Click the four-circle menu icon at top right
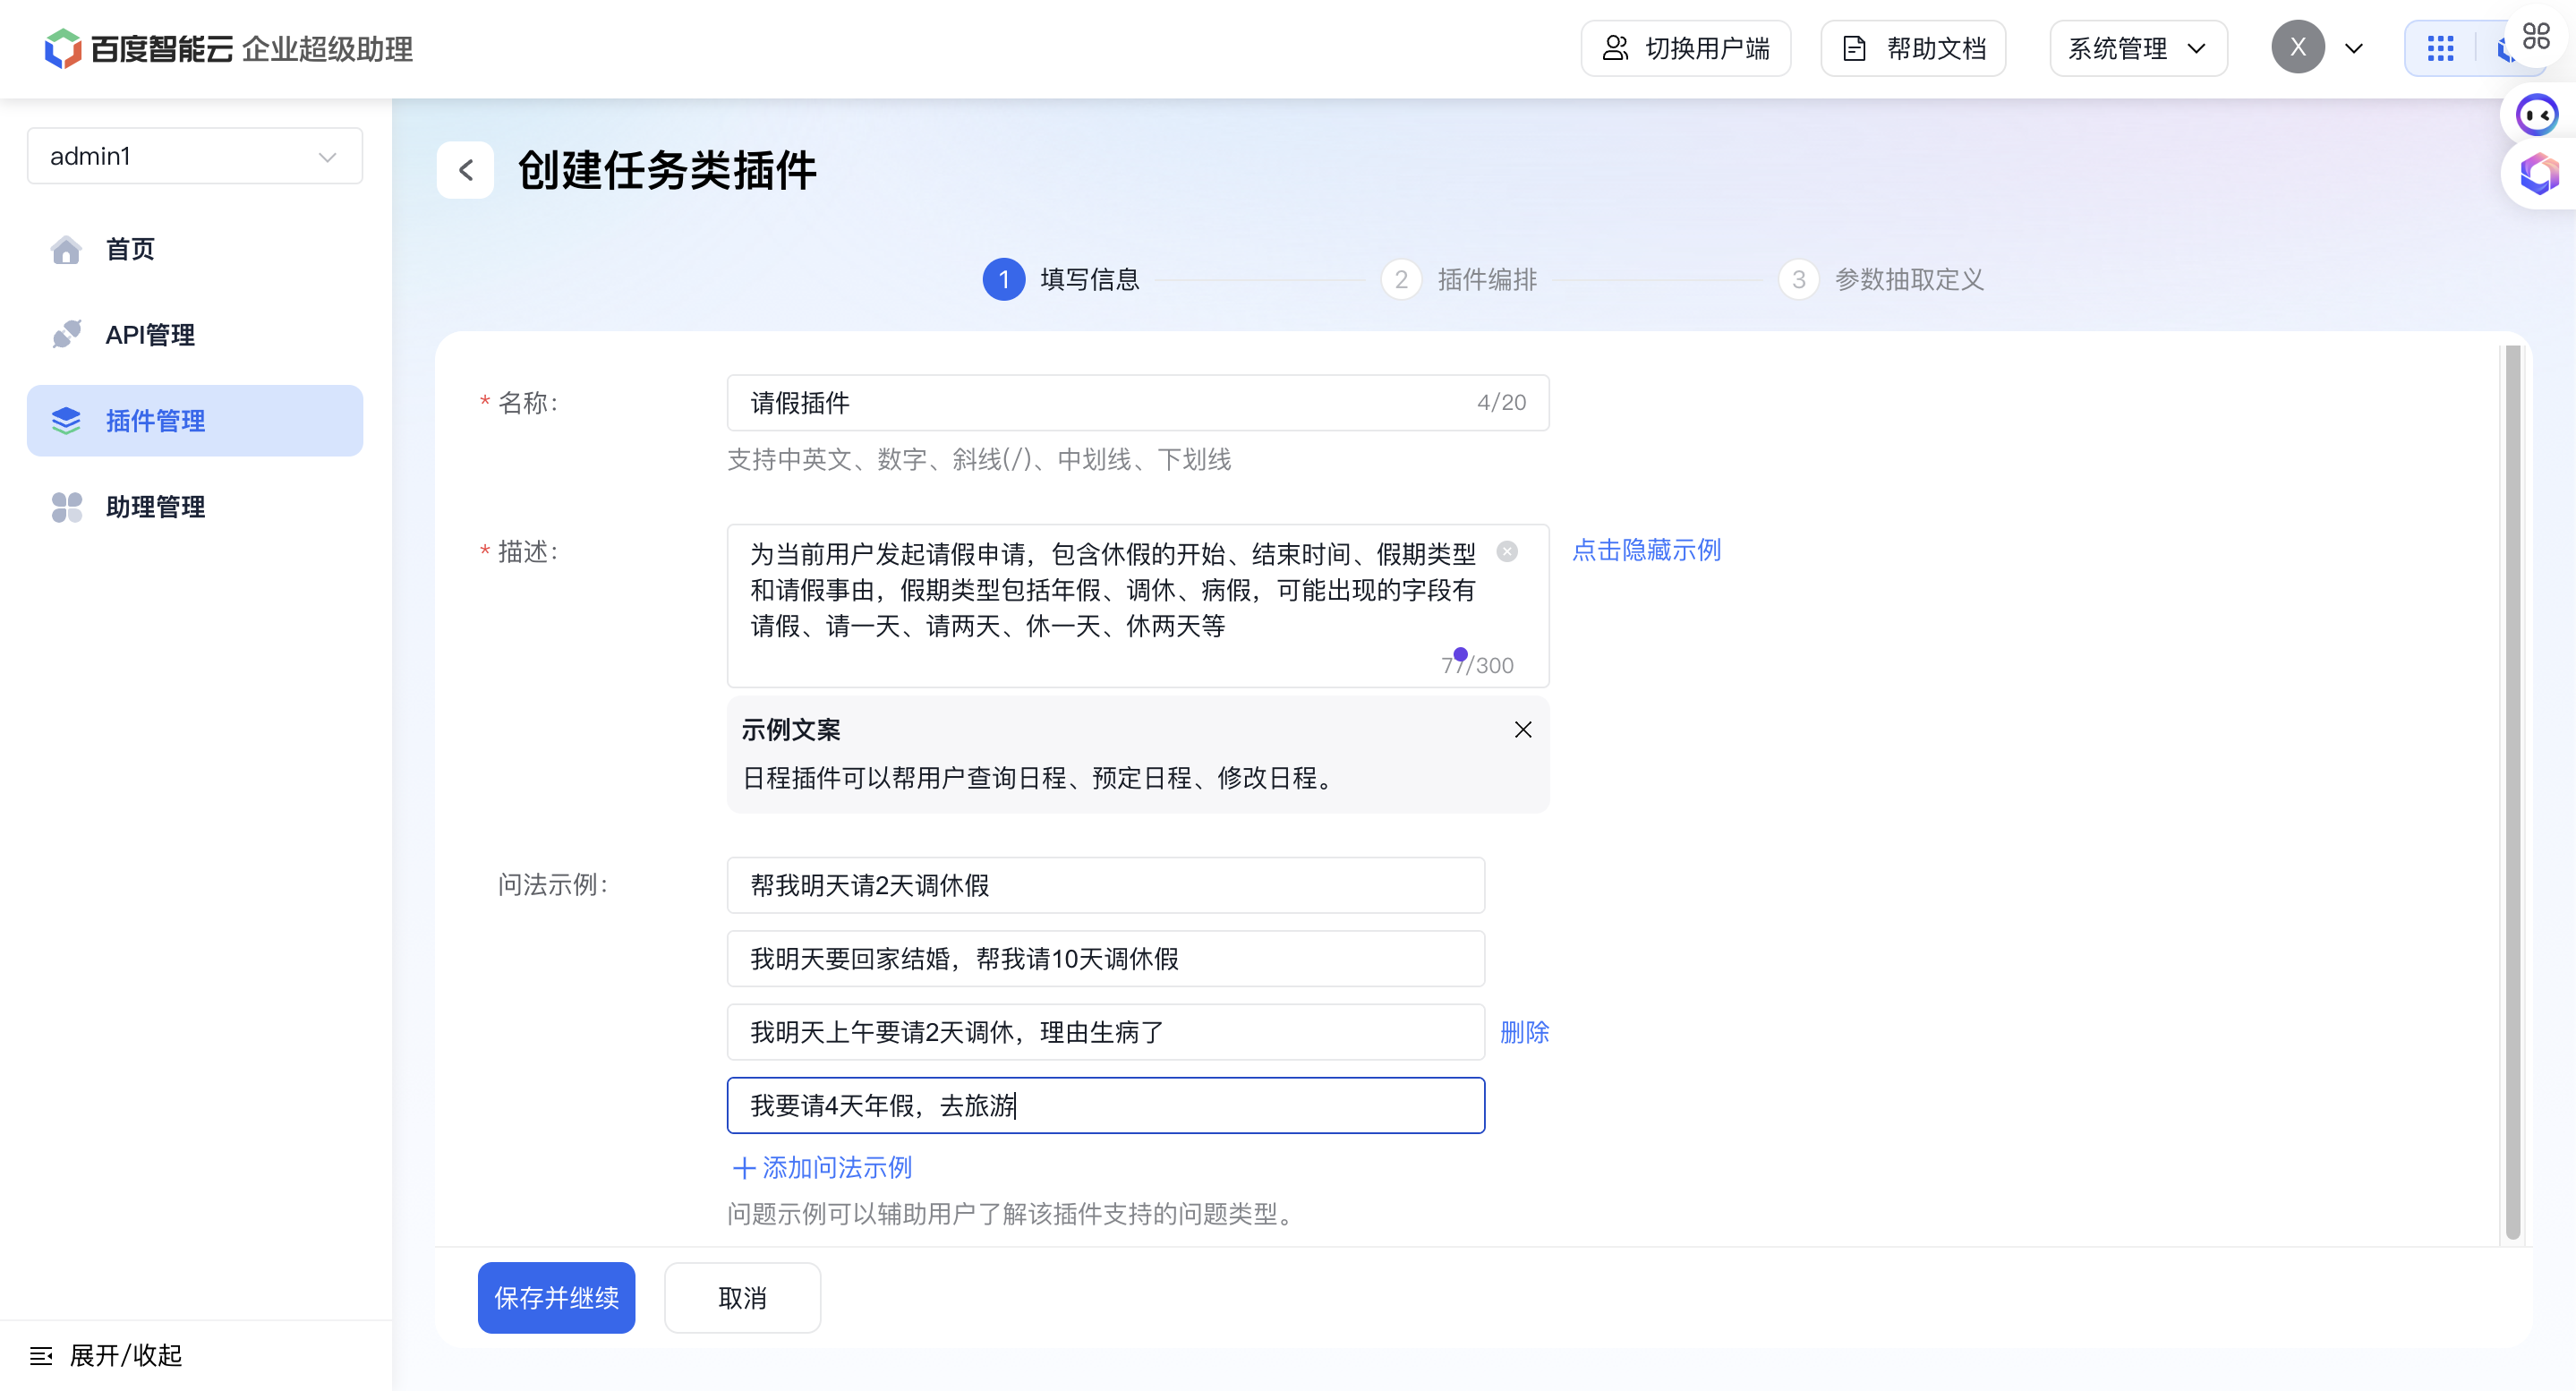This screenshot has width=2576, height=1391. [x=2536, y=37]
